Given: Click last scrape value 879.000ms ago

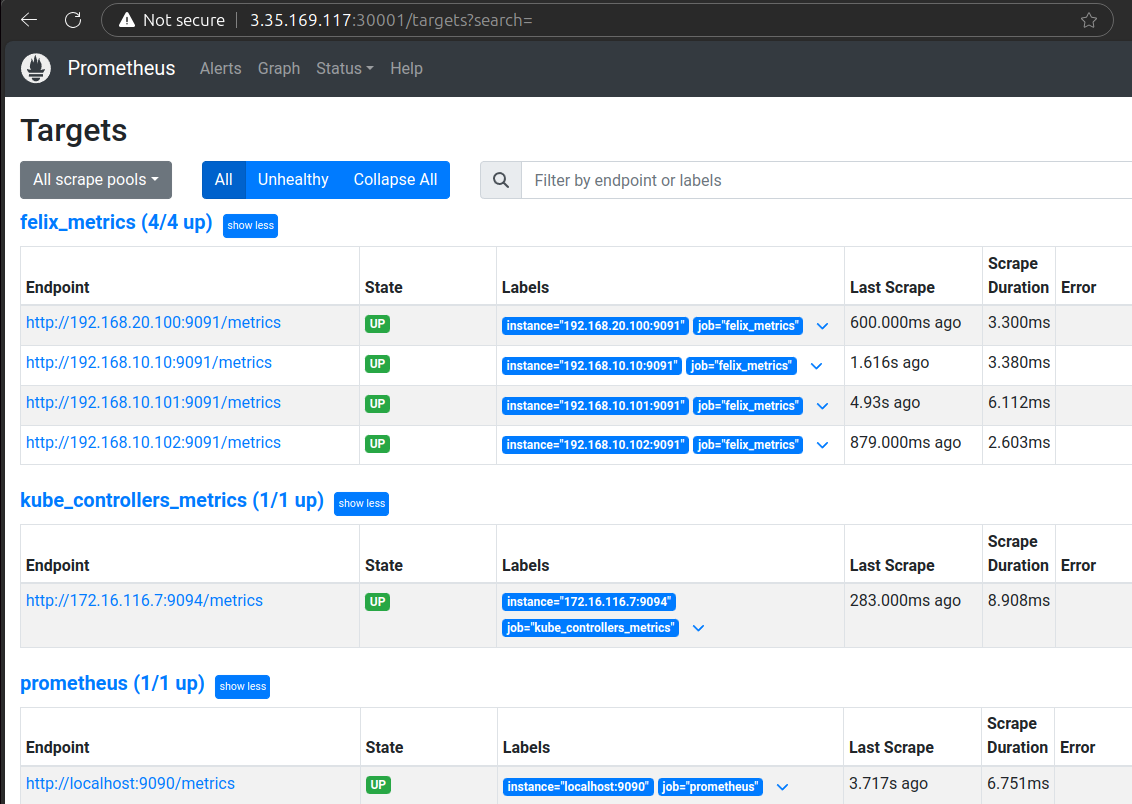Looking at the screenshot, I should point(905,442).
